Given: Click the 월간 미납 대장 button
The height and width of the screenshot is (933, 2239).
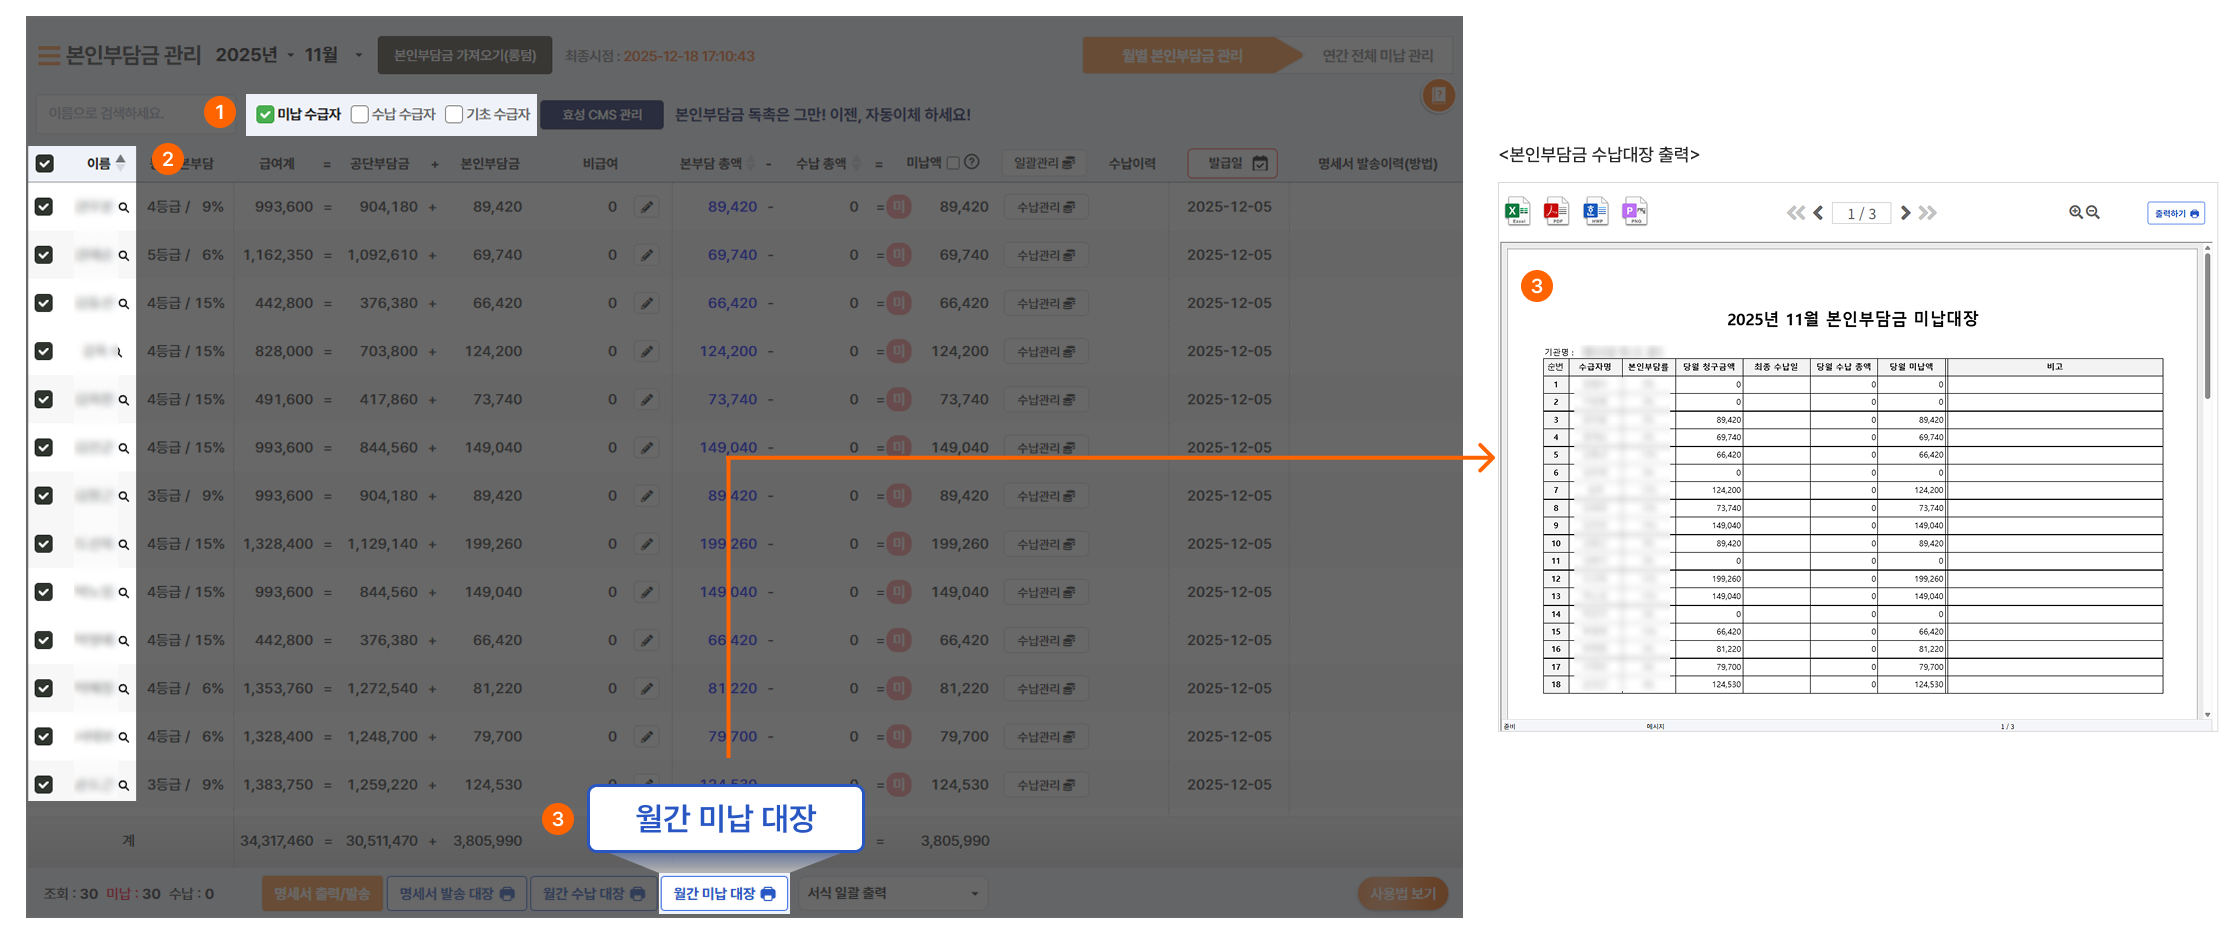Looking at the screenshot, I should click(724, 893).
